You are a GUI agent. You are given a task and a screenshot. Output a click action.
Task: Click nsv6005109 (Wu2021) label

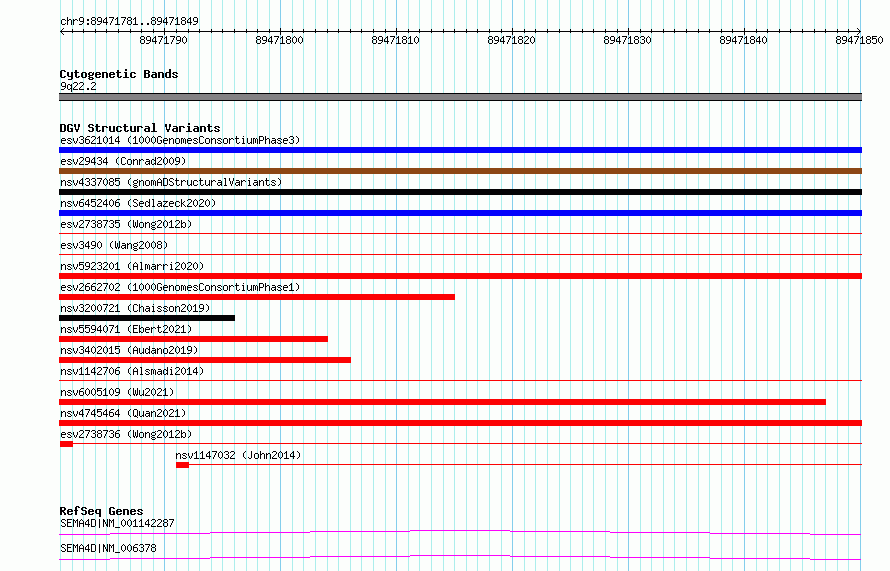(117, 392)
